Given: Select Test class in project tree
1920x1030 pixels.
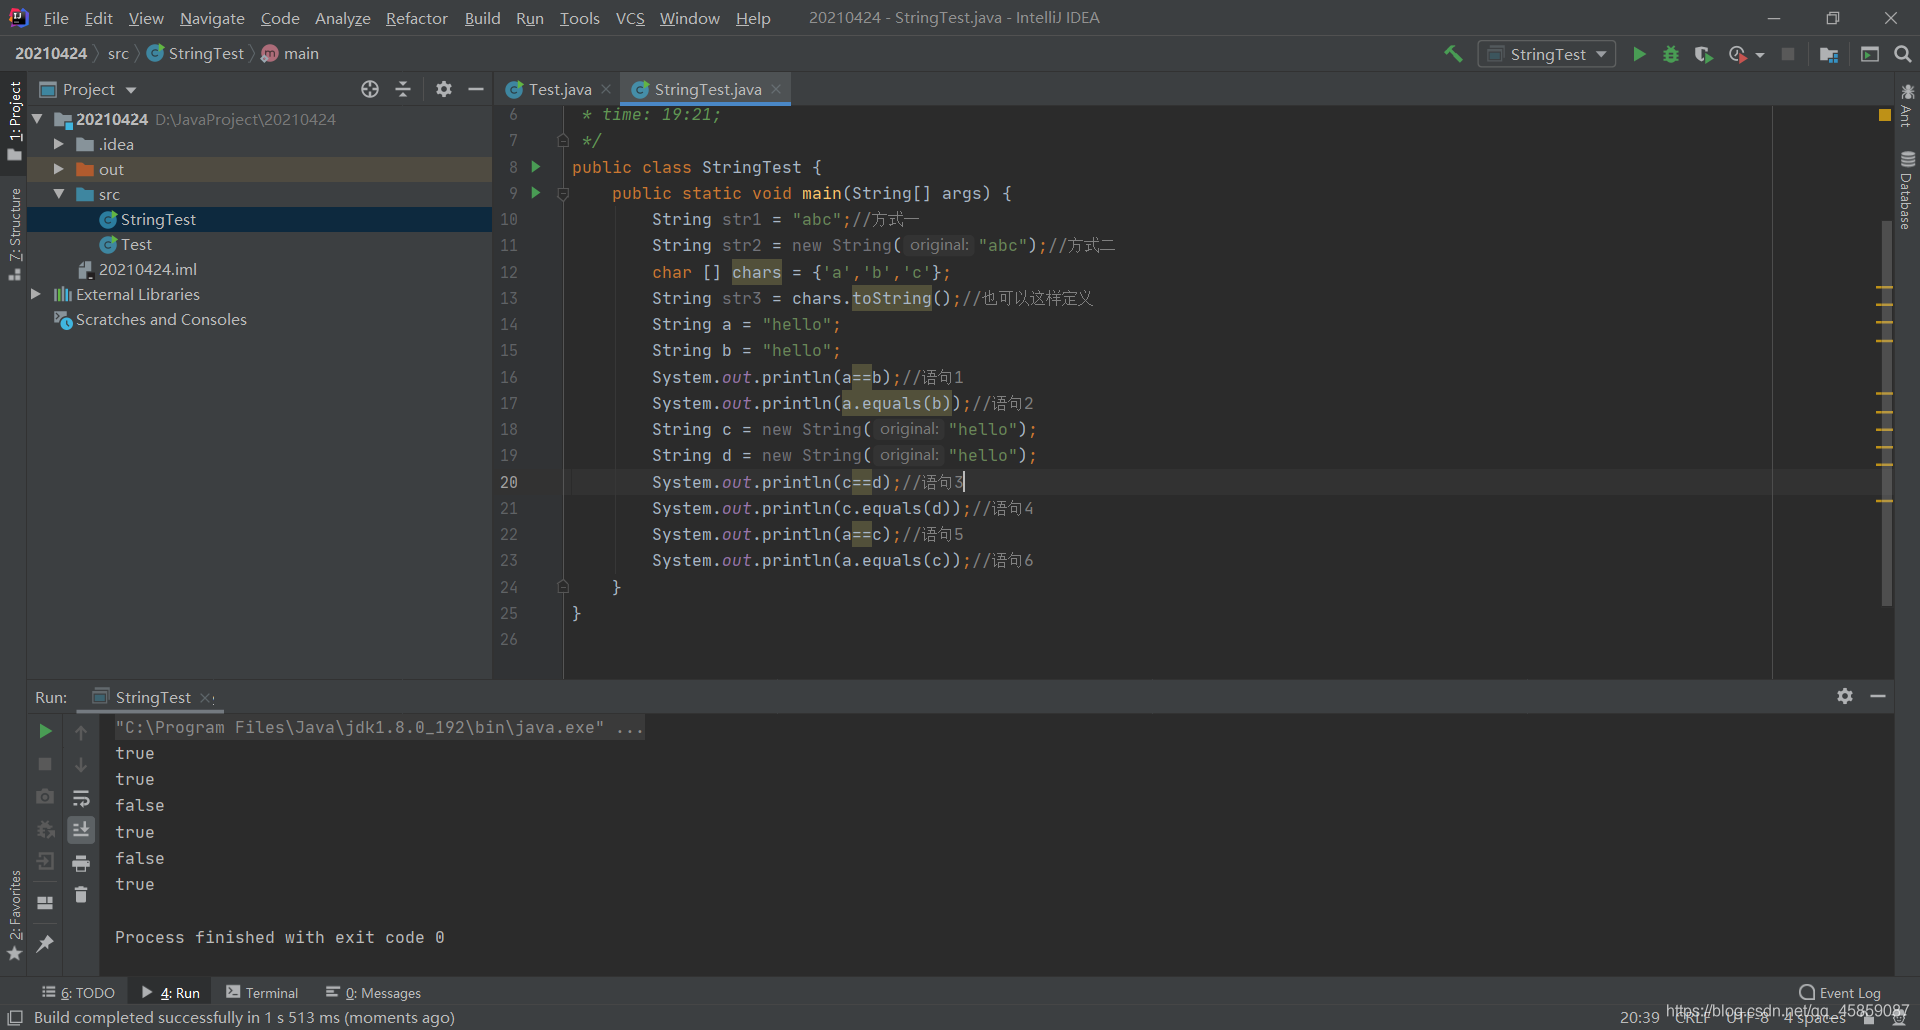Looking at the screenshot, I should (136, 244).
